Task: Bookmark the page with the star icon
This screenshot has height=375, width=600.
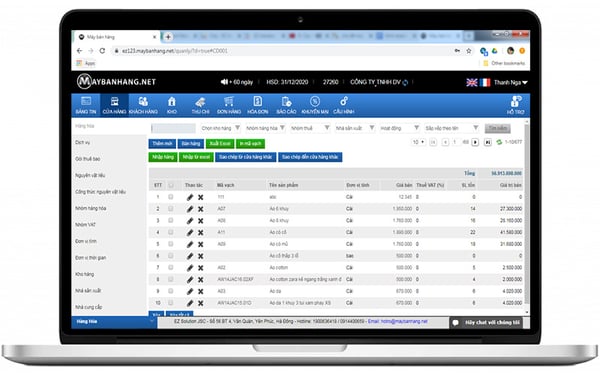Action: pos(469,51)
